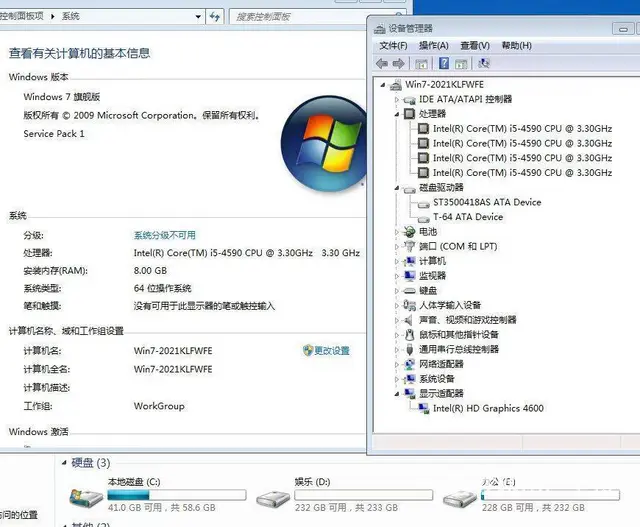Collapse the Win7-2021KLFWFE root node
Viewport: 640px width, 527px height.
click(382, 85)
